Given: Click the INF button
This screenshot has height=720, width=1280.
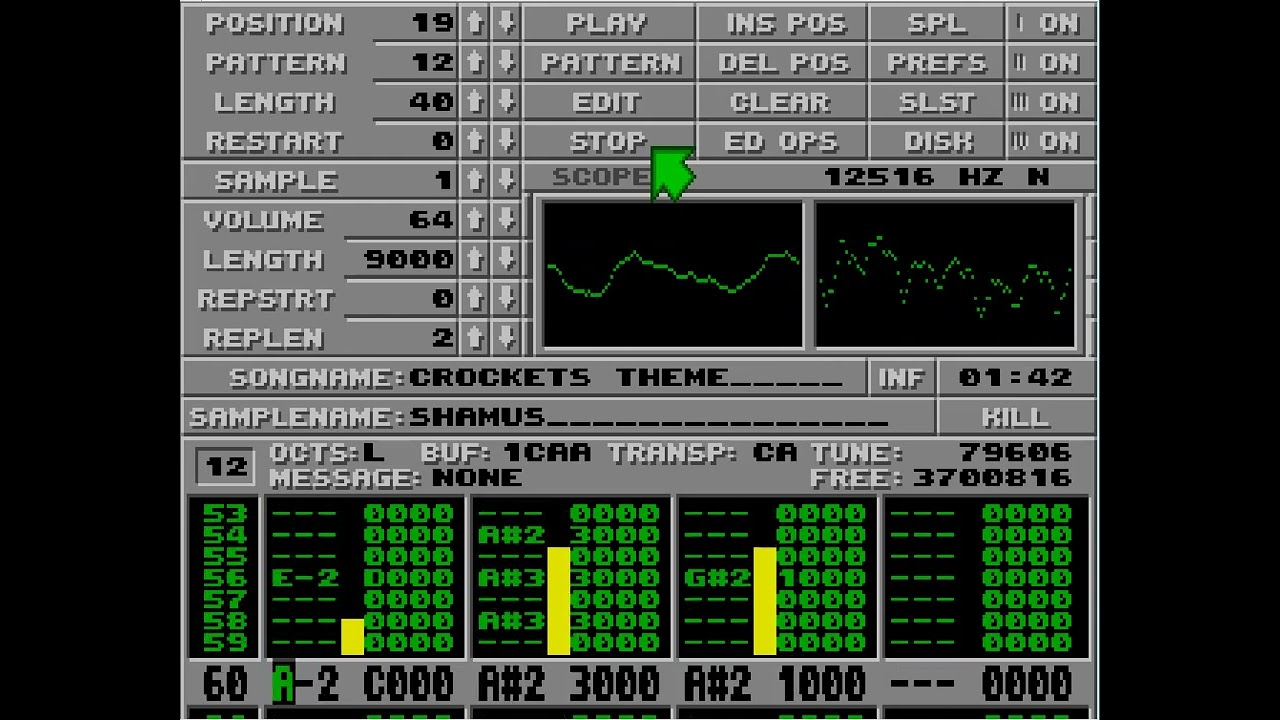Looking at the screenshot, I should 902,378.
